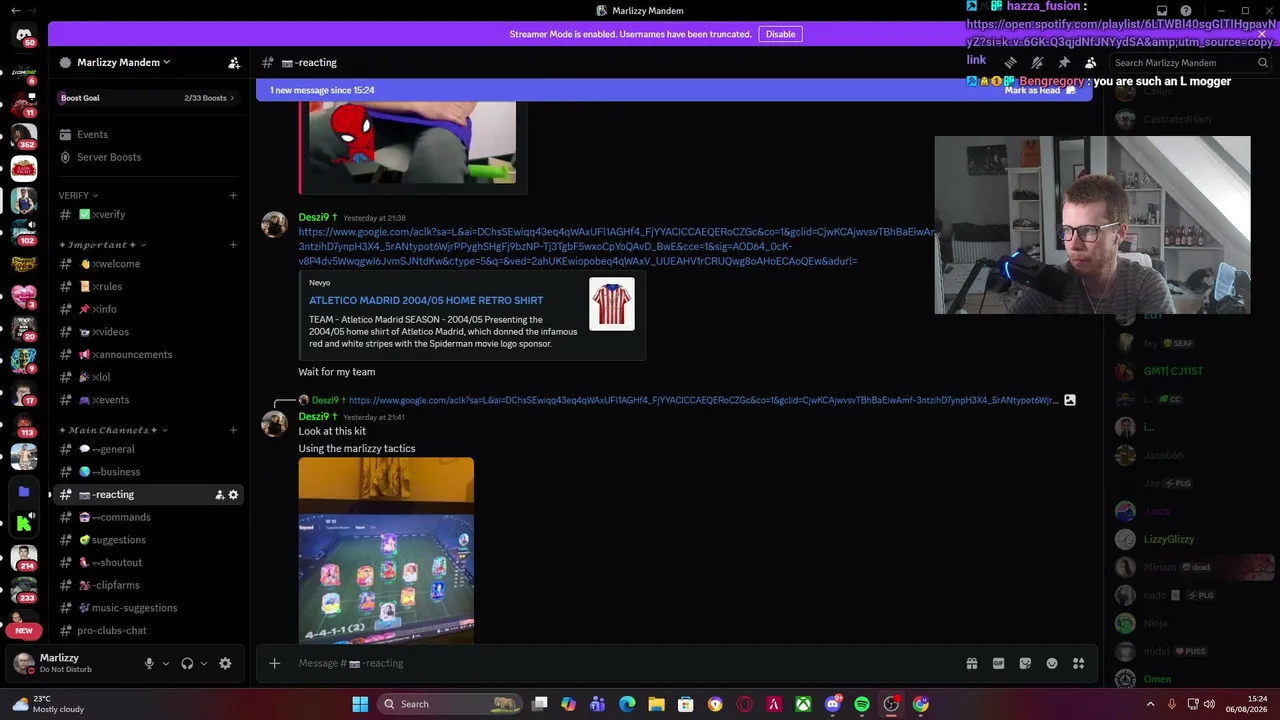
Task: Open the shoutout channel
Action: click(148, 562)
